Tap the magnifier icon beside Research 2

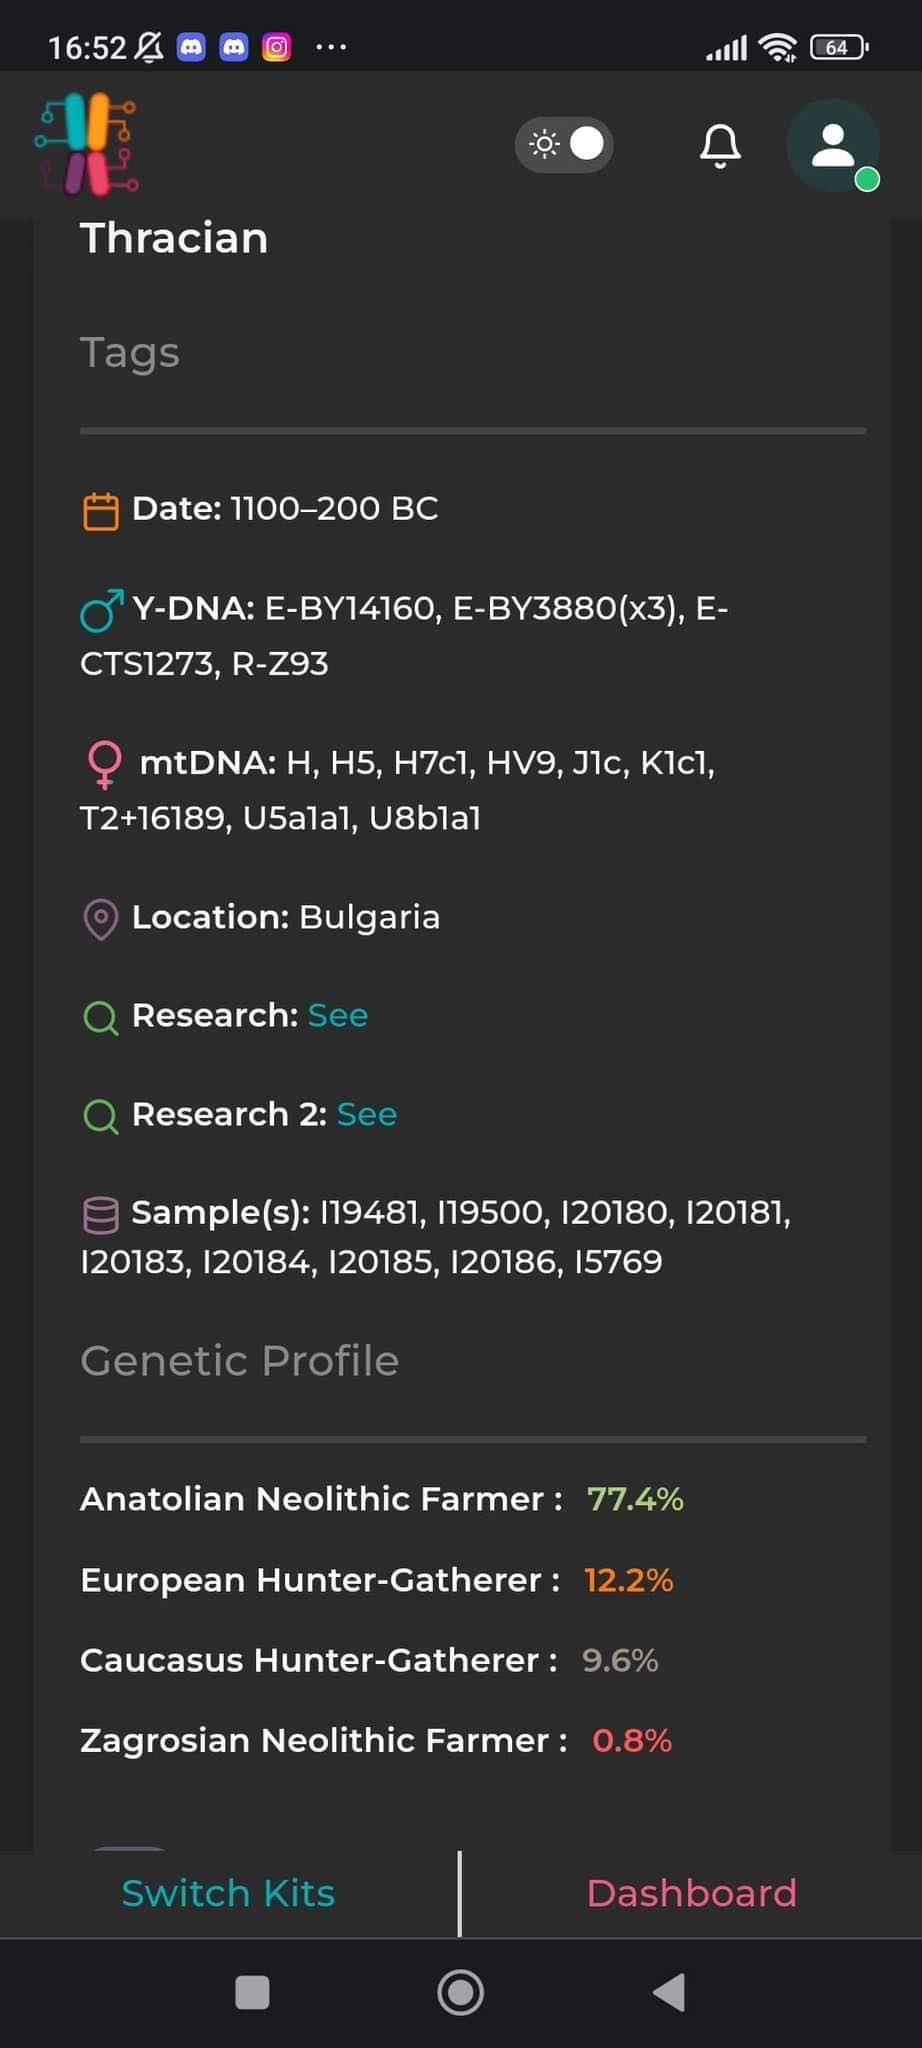coord(100,1116)
